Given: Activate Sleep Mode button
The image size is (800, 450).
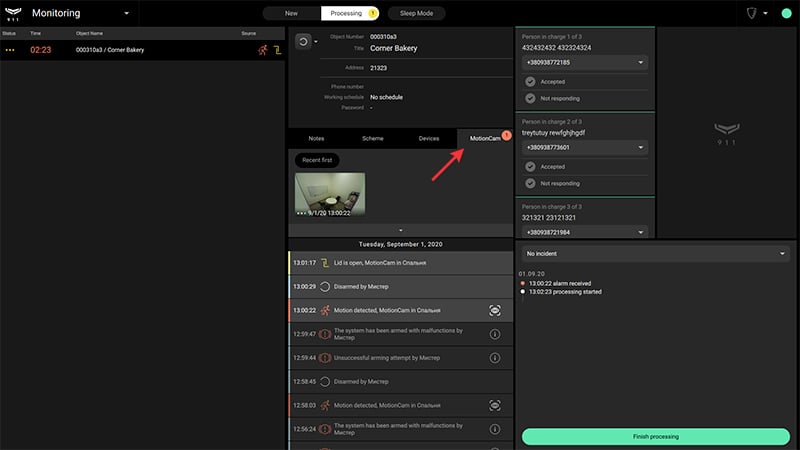Looking at the screenshot, I should click(416, 13).
